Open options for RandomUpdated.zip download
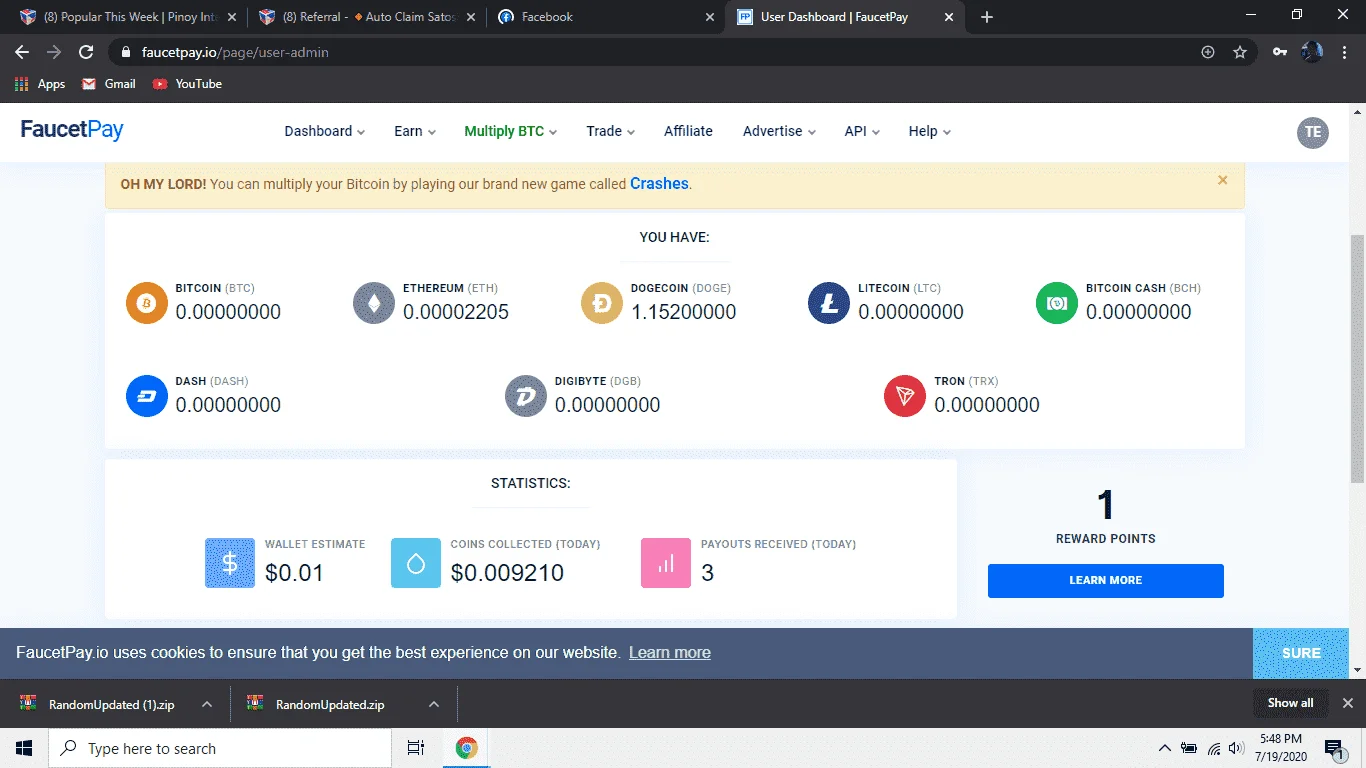Screen dimensions: 1366x768 pos(434,704)
